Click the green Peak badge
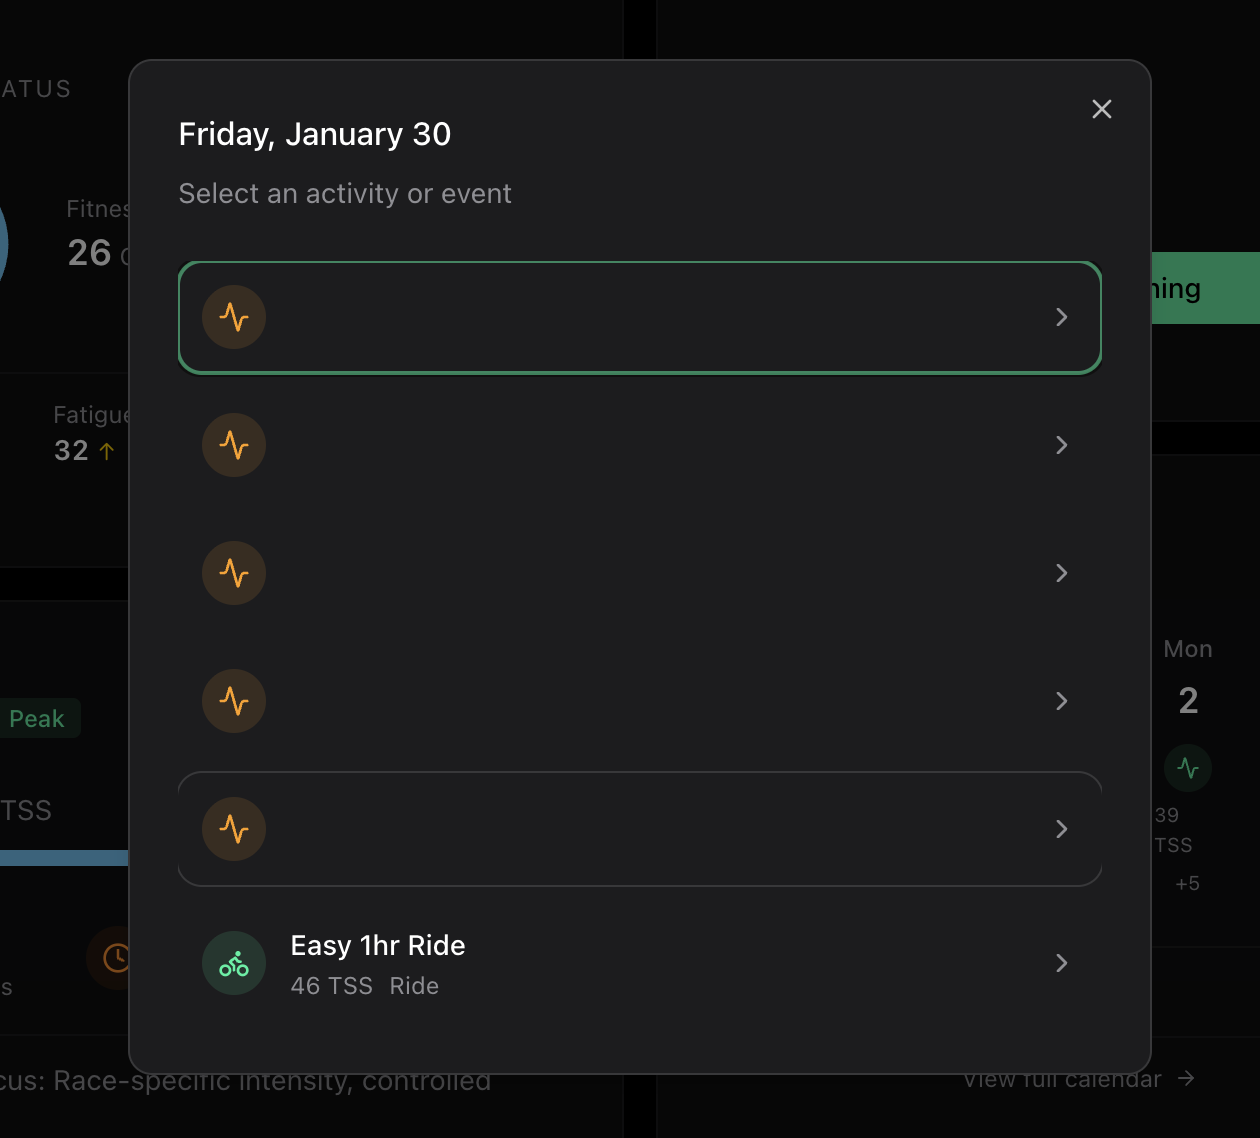This screenshot has width=1260, height=1138. (x=36, y=719)
